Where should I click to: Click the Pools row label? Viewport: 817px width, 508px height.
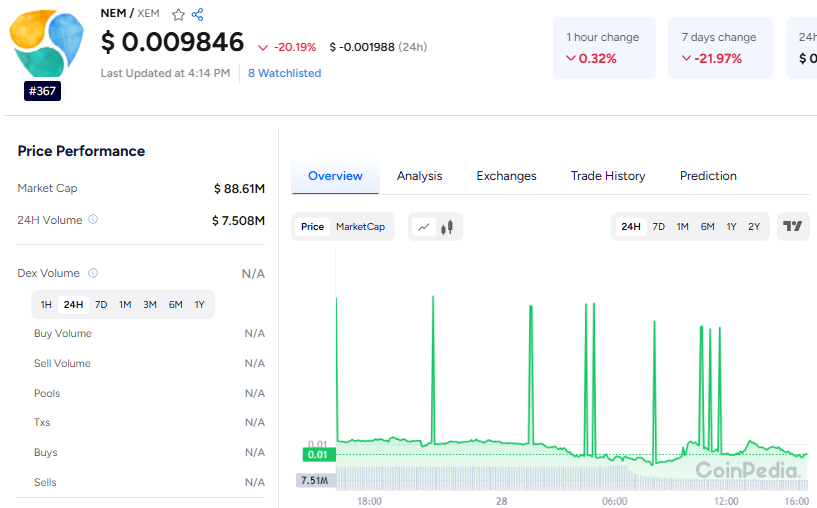[x=47, y=393]
